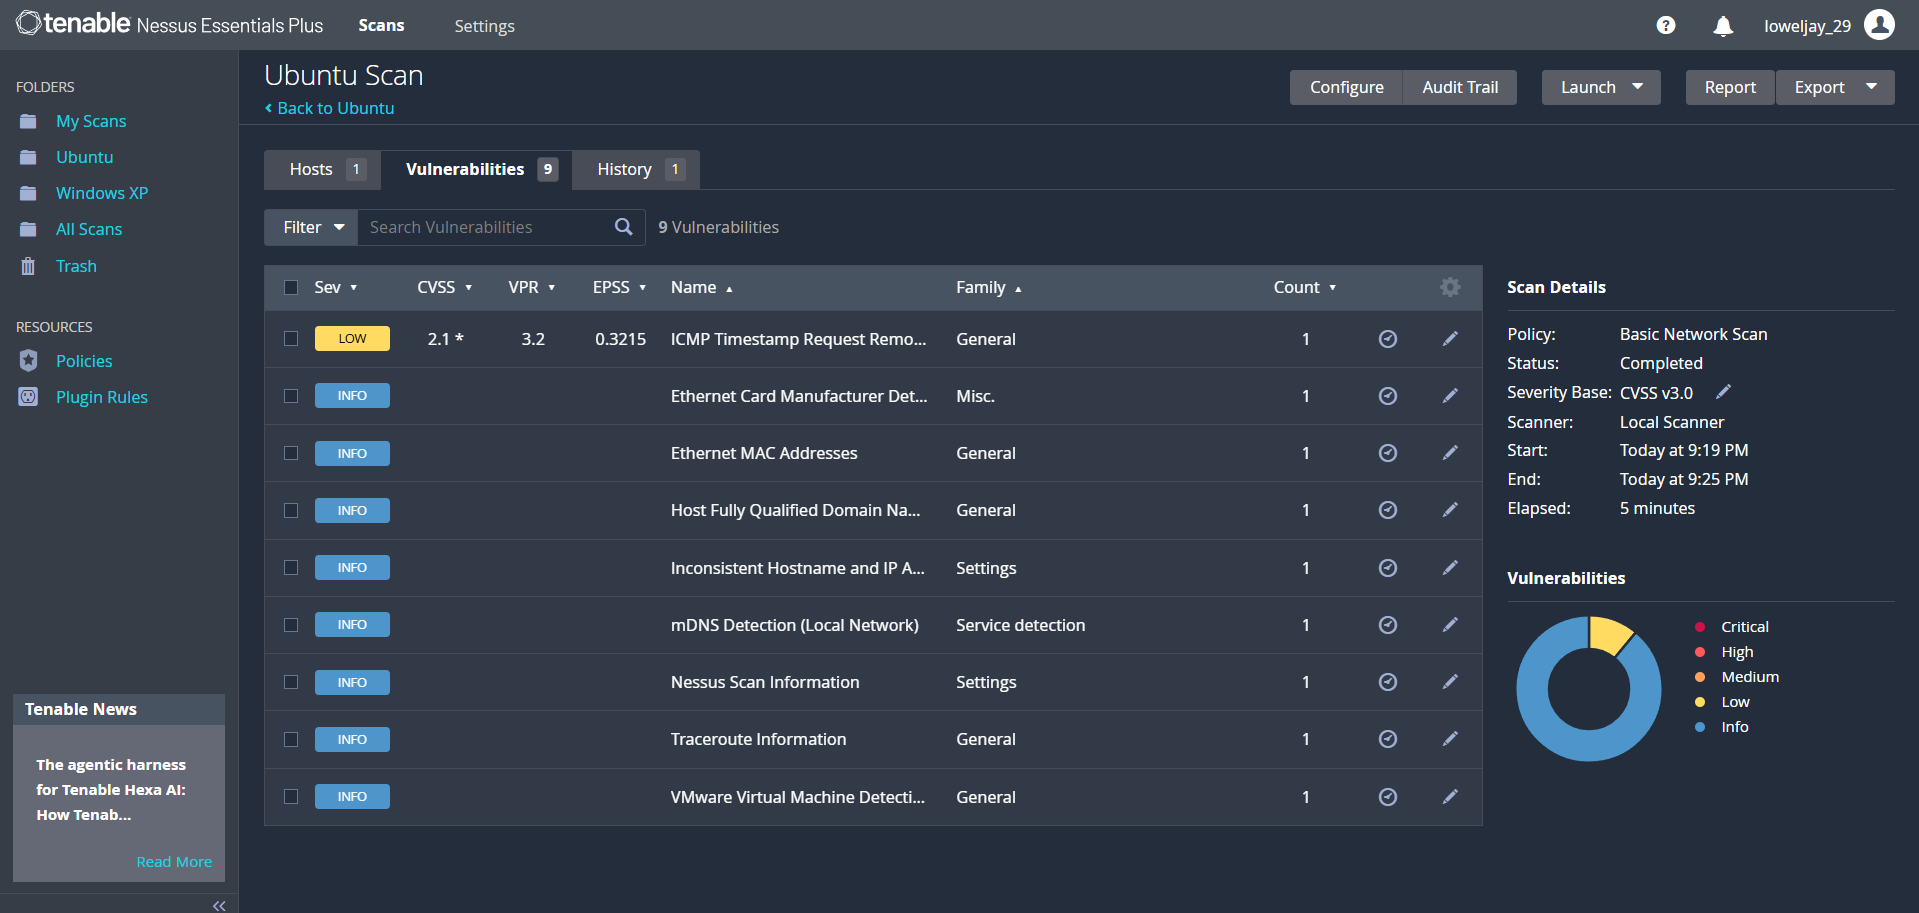Click the yellow Low legend dot
Viewport: 1919px width, 913px height.
point(1699,702)
